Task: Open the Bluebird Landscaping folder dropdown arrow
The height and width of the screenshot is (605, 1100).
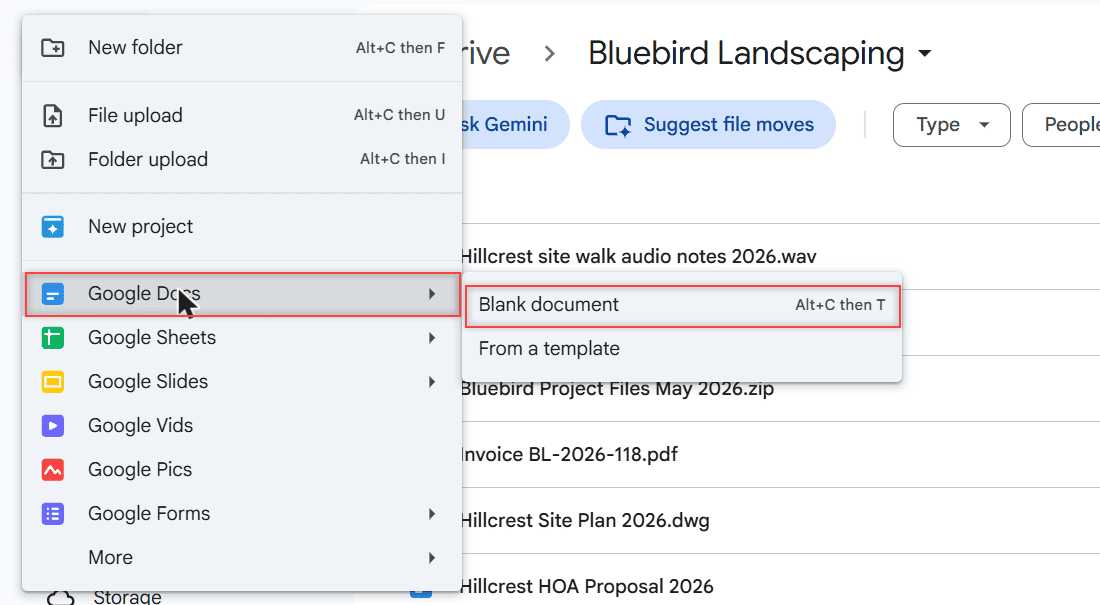Action: 925,53
